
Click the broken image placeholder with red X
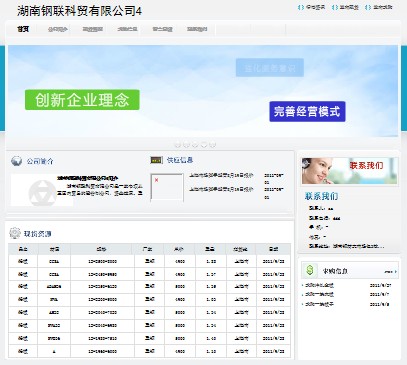[167, 187]
